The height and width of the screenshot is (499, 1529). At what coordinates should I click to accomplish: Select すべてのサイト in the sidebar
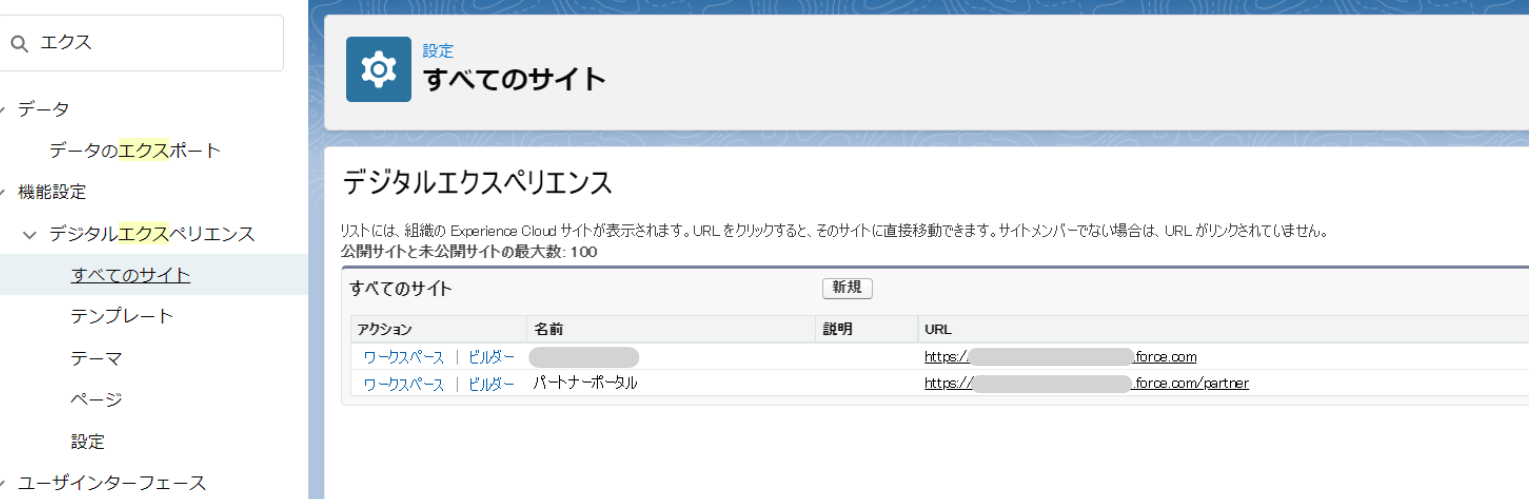[x=130, y=275]
